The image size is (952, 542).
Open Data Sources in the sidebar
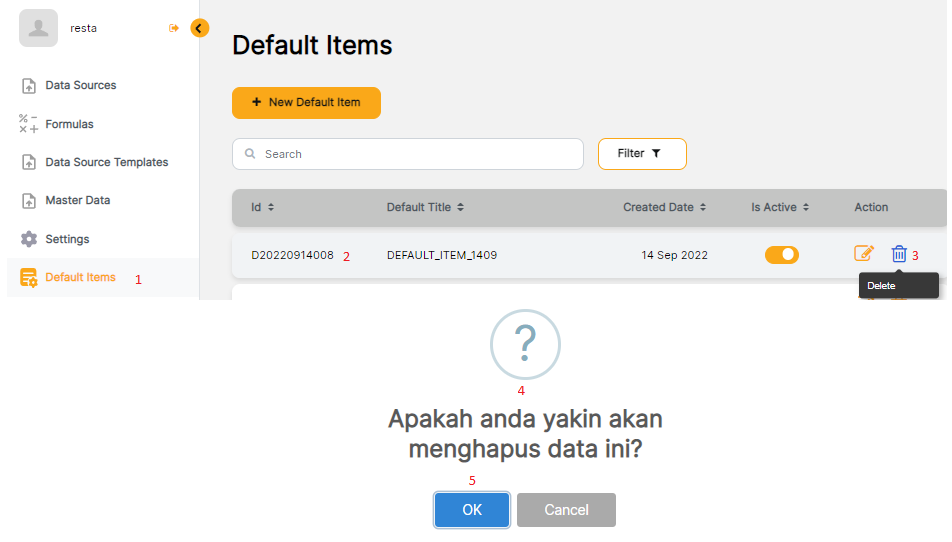(80, 85)
